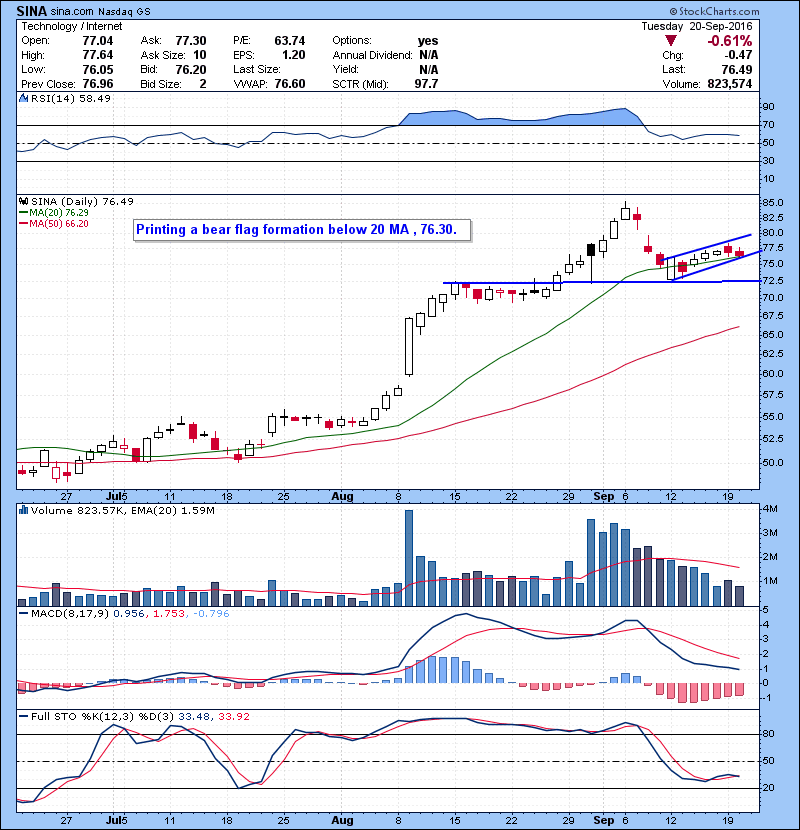Click the Technology / Internet sector label
The height and width of the screenshot is (830, 800).
point(71,26)
